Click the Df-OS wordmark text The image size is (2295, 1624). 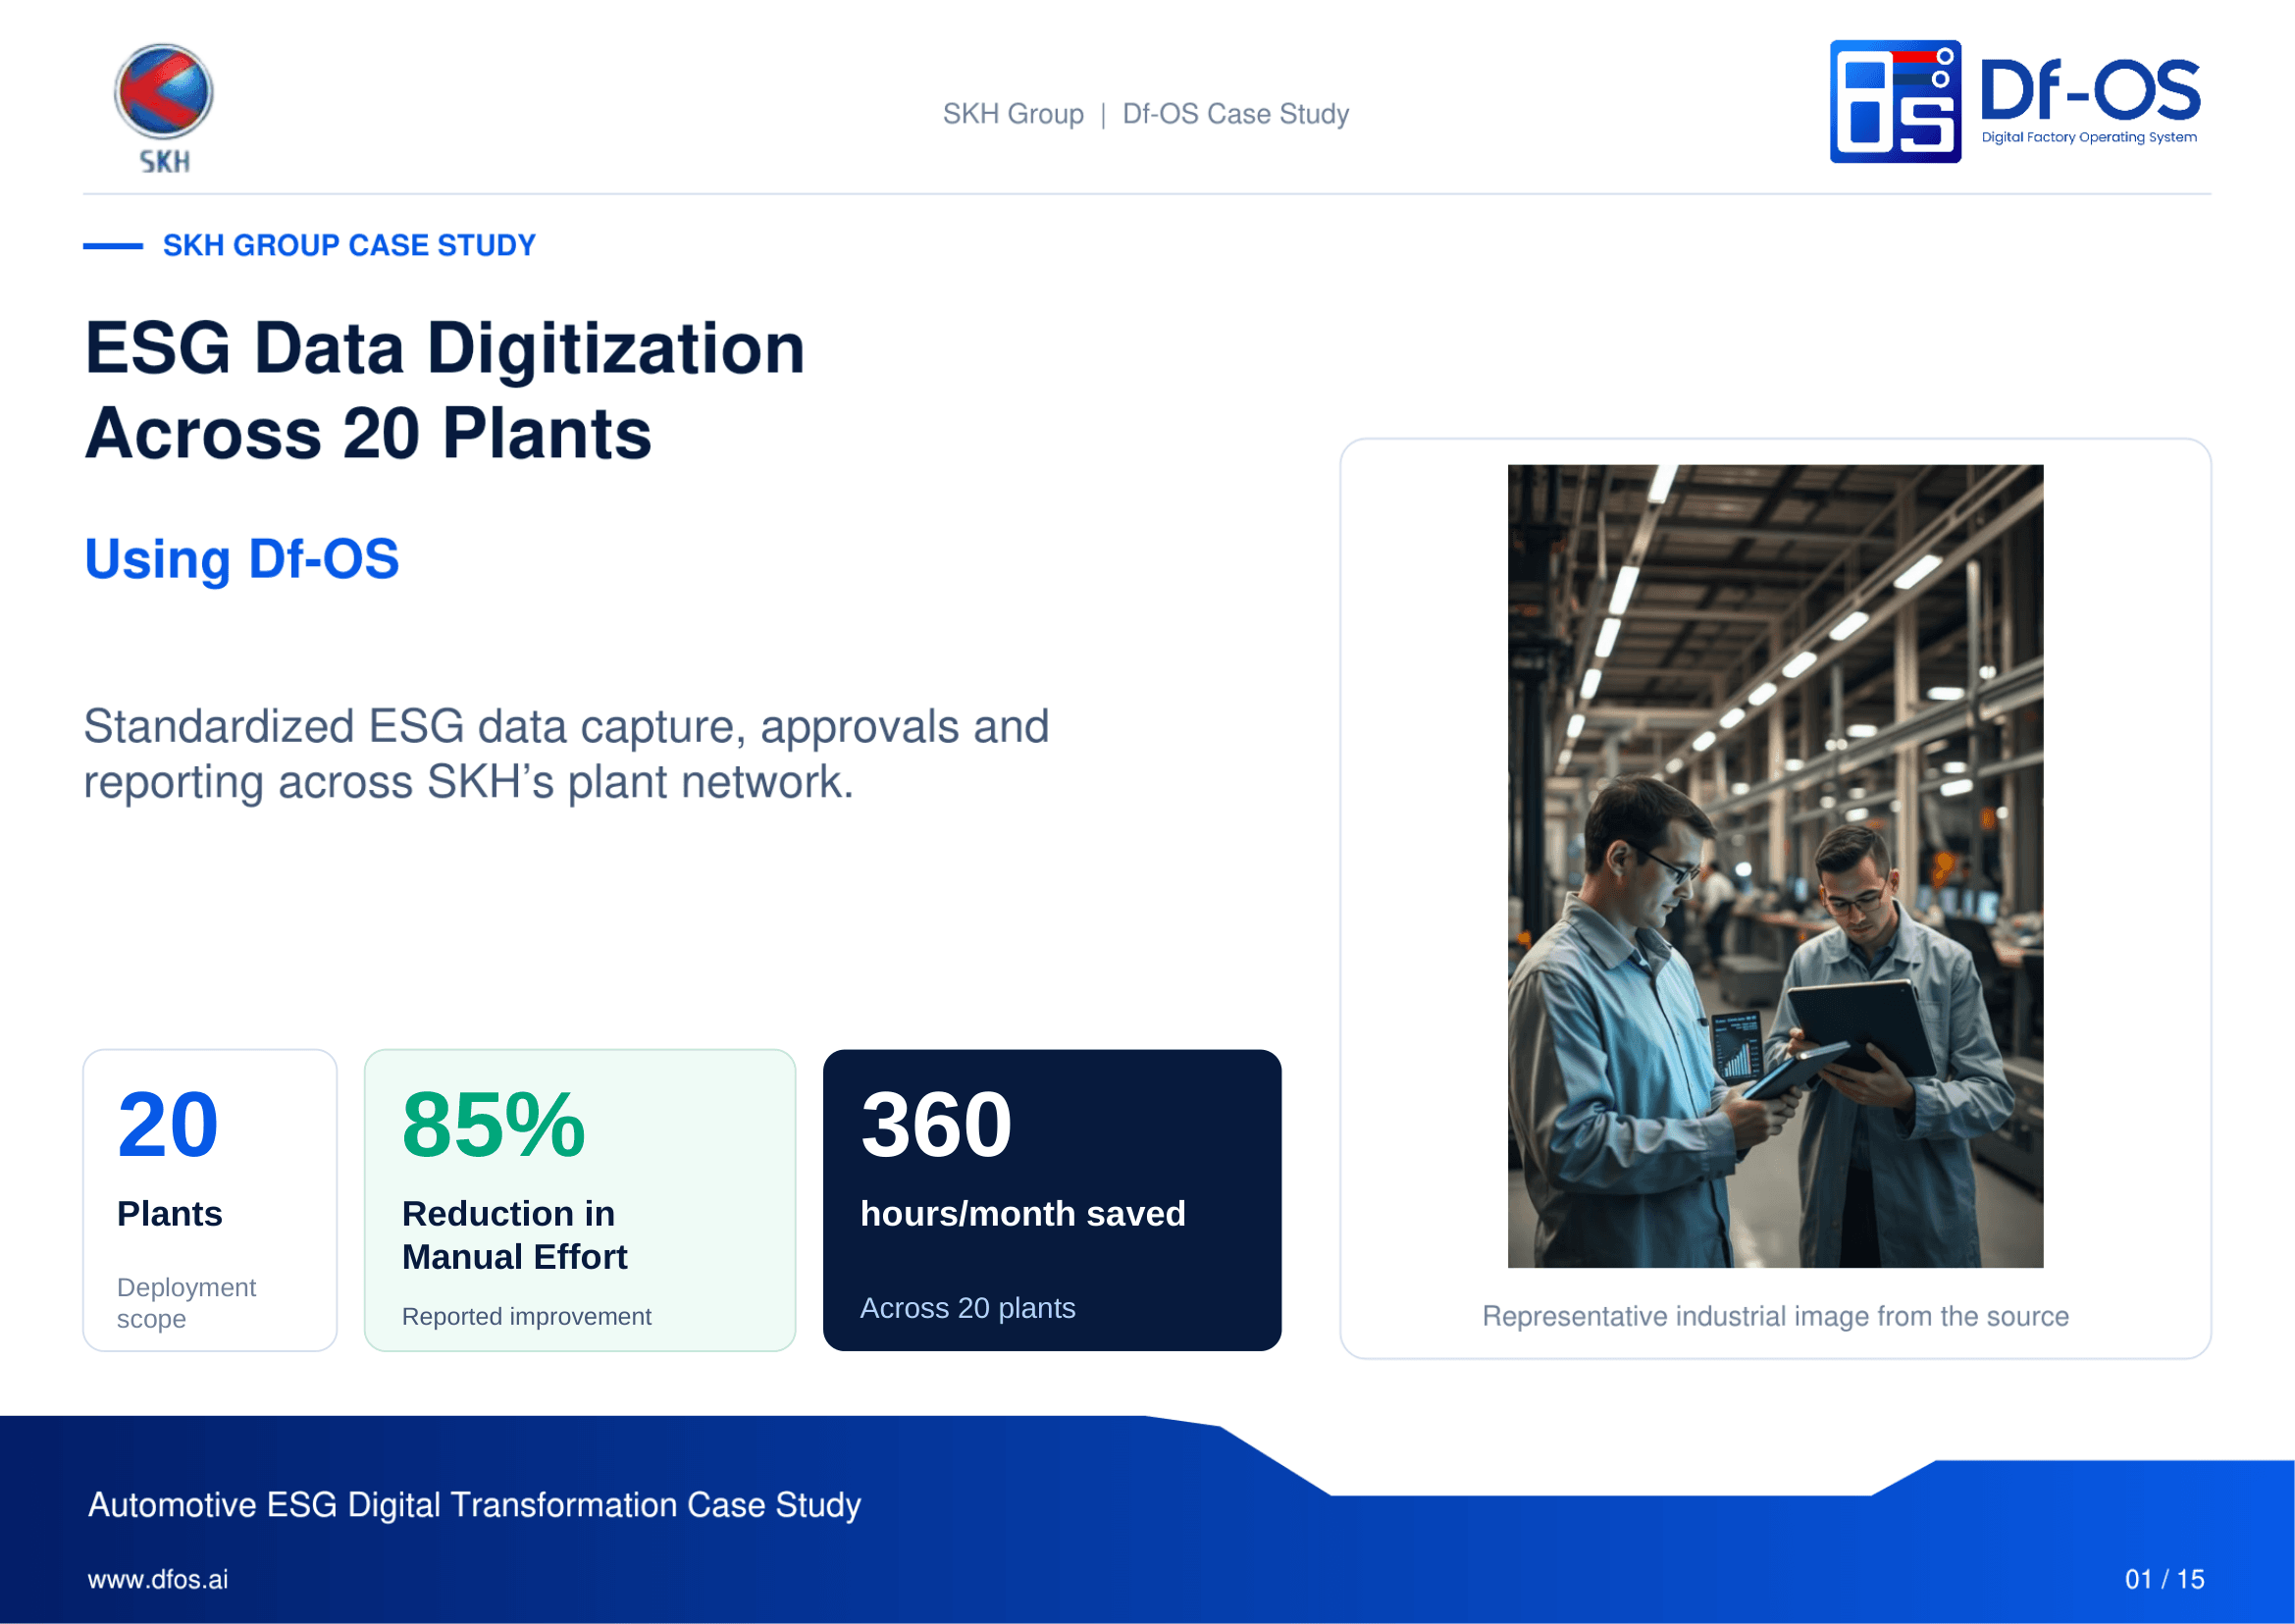tap(2090, 90)
